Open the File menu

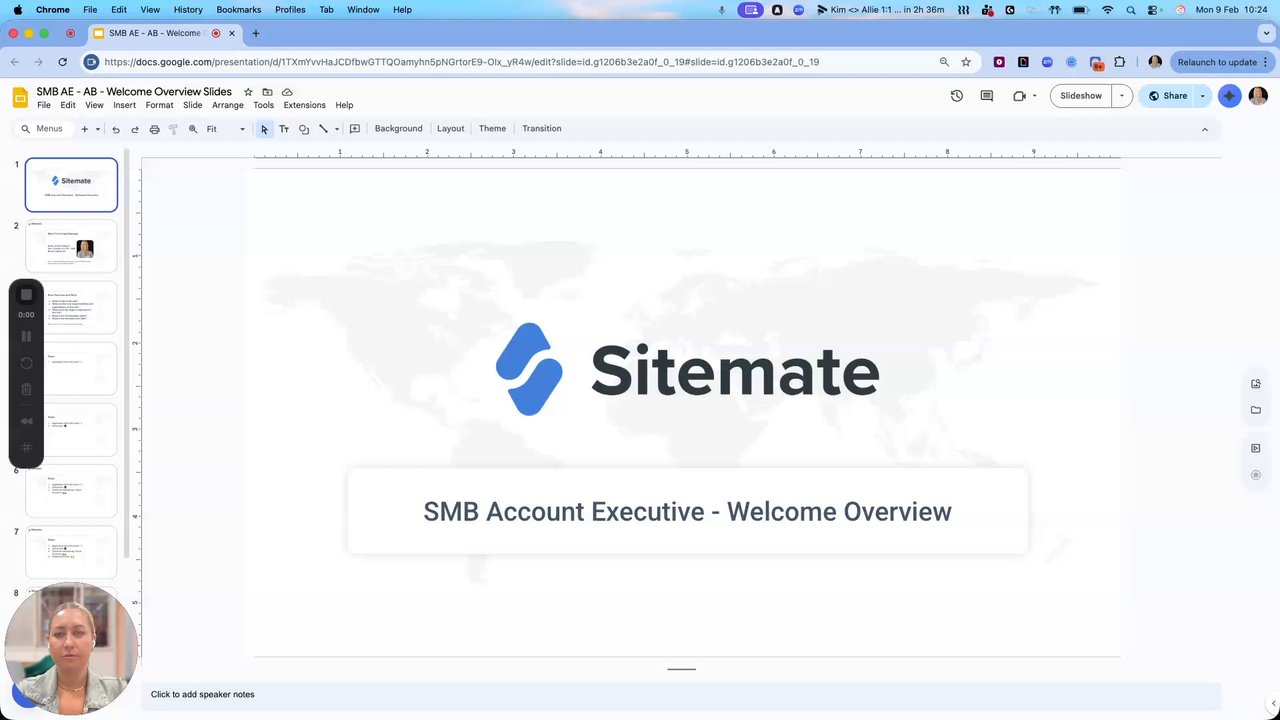click(44, 105)
